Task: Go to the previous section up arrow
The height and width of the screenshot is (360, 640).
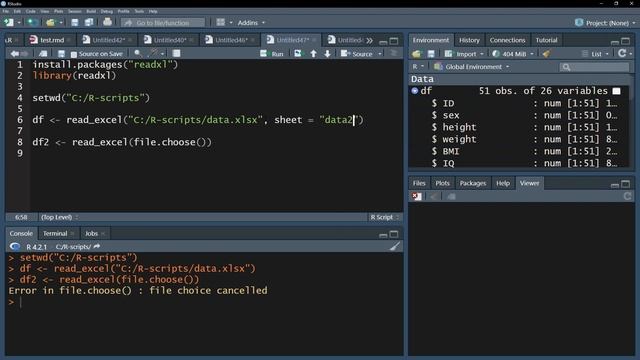Action: (313, 53)
